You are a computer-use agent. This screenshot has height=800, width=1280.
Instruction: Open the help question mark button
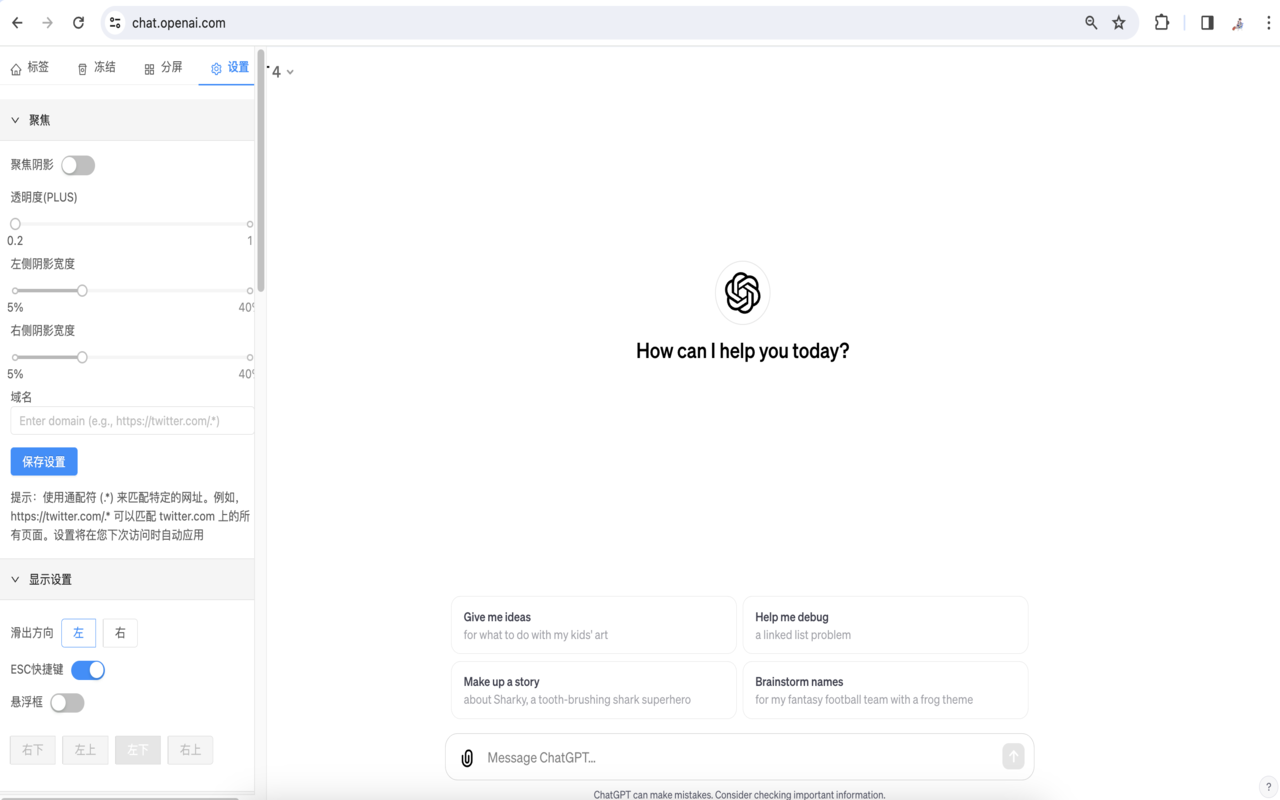click(1268, 787)
